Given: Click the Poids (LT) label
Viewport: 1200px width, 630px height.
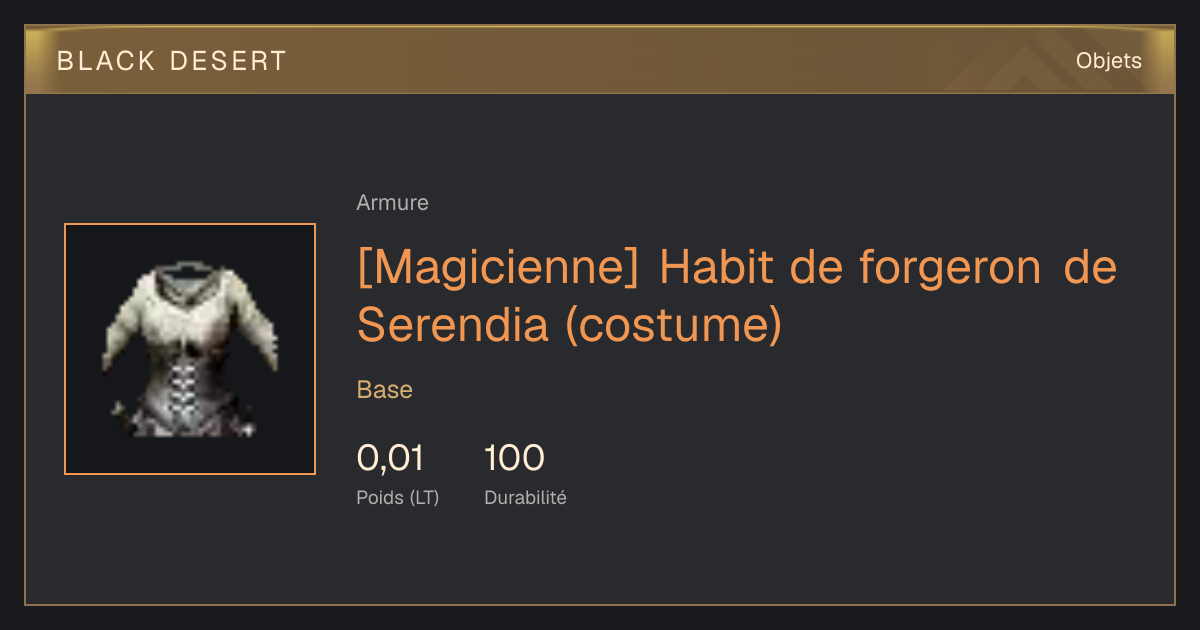Looking at the screenshot, I should tap(398, 497).
